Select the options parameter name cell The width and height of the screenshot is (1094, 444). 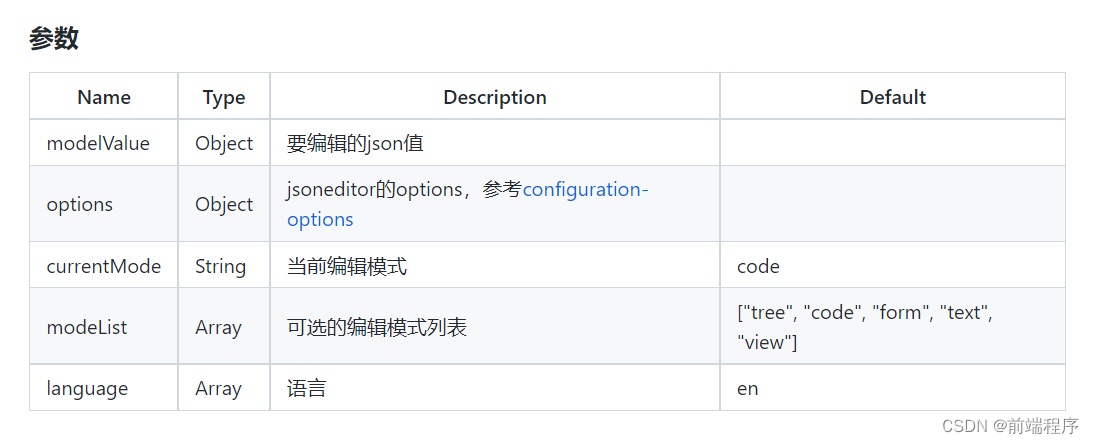(x=80, y=204)
